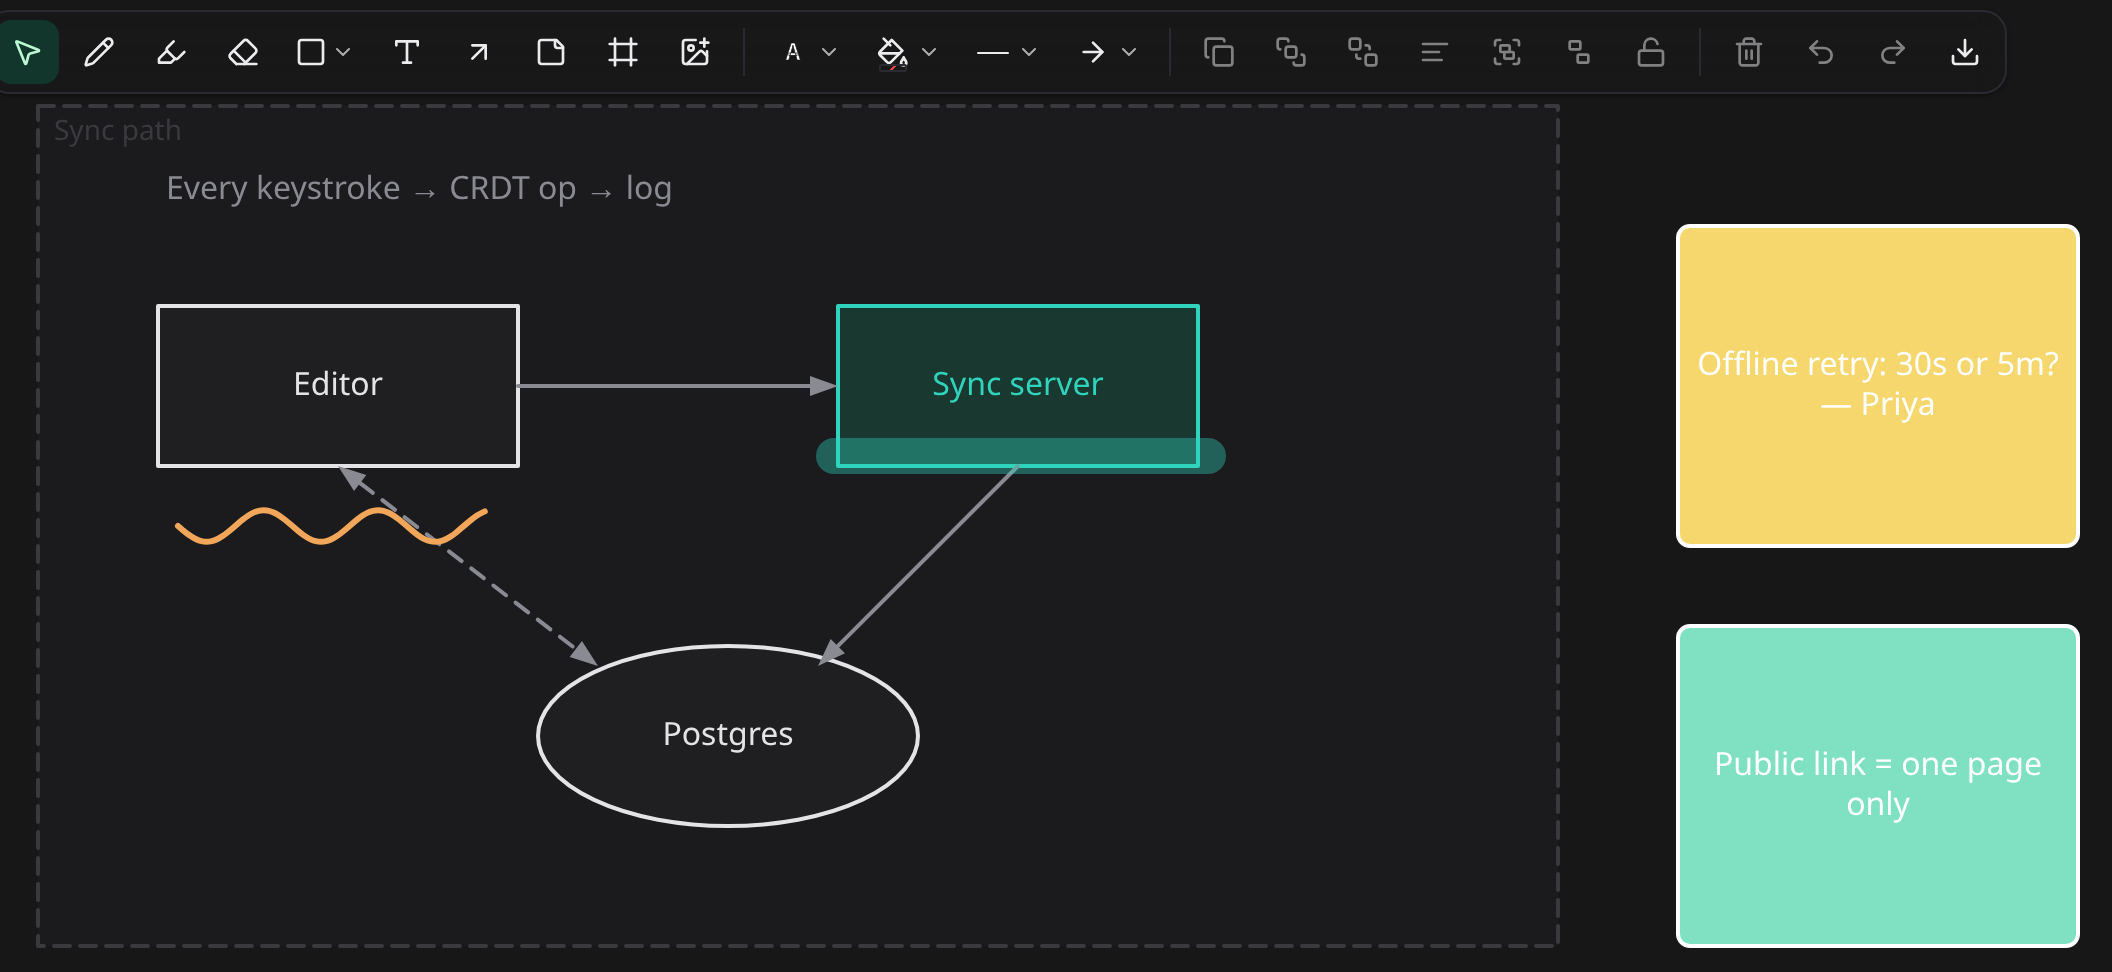
Task: Select the Pen drawing tool
Action: (x=99, y=52)
